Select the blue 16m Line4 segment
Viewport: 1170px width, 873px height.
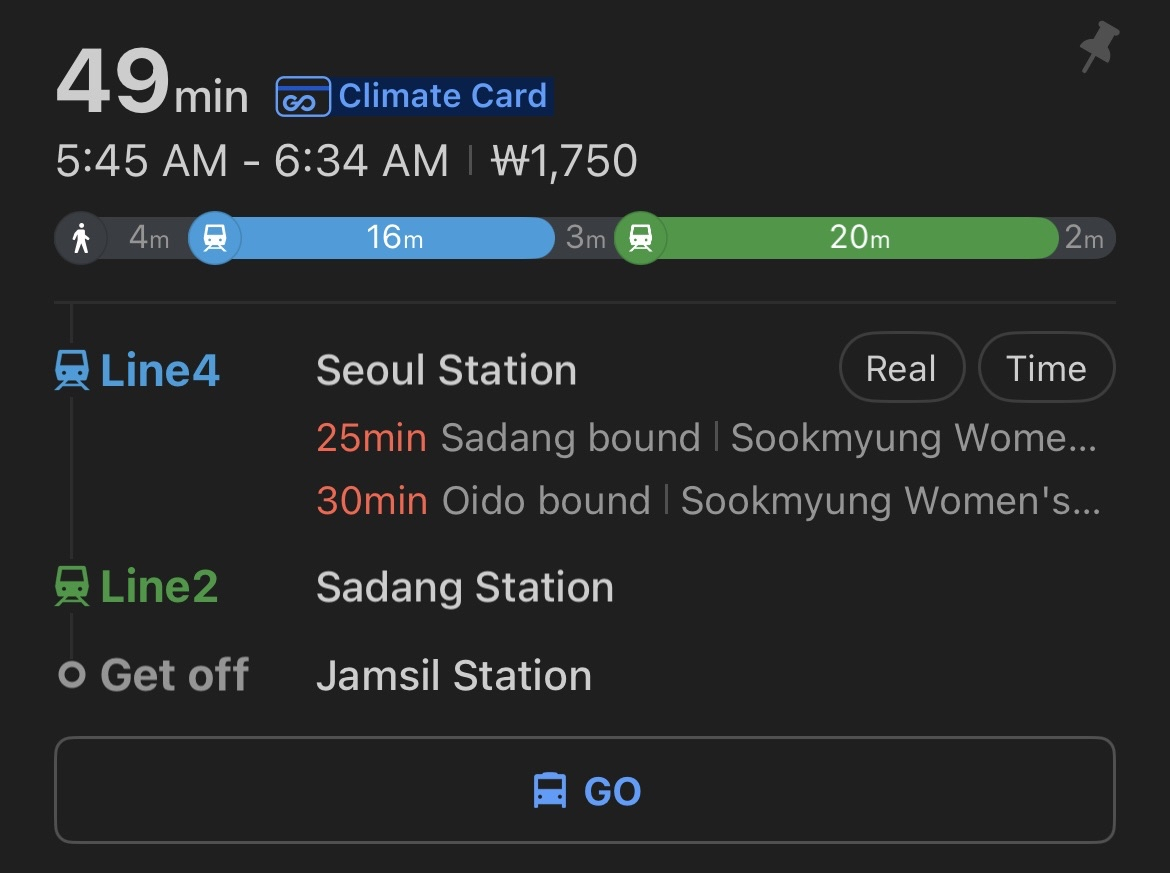[395, 239]
